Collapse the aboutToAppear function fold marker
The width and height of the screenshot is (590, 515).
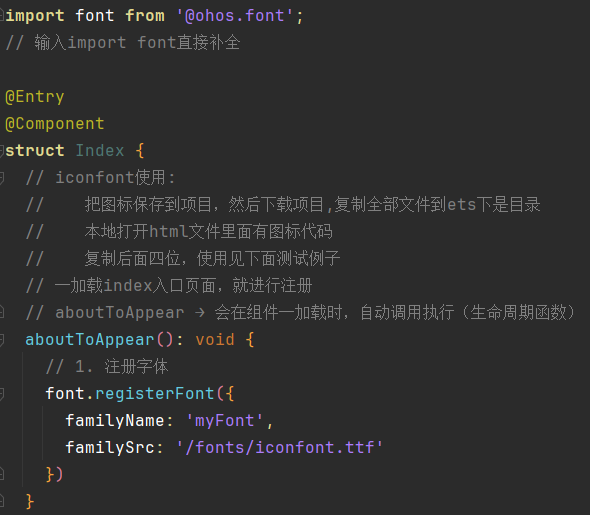click(2, 339)
